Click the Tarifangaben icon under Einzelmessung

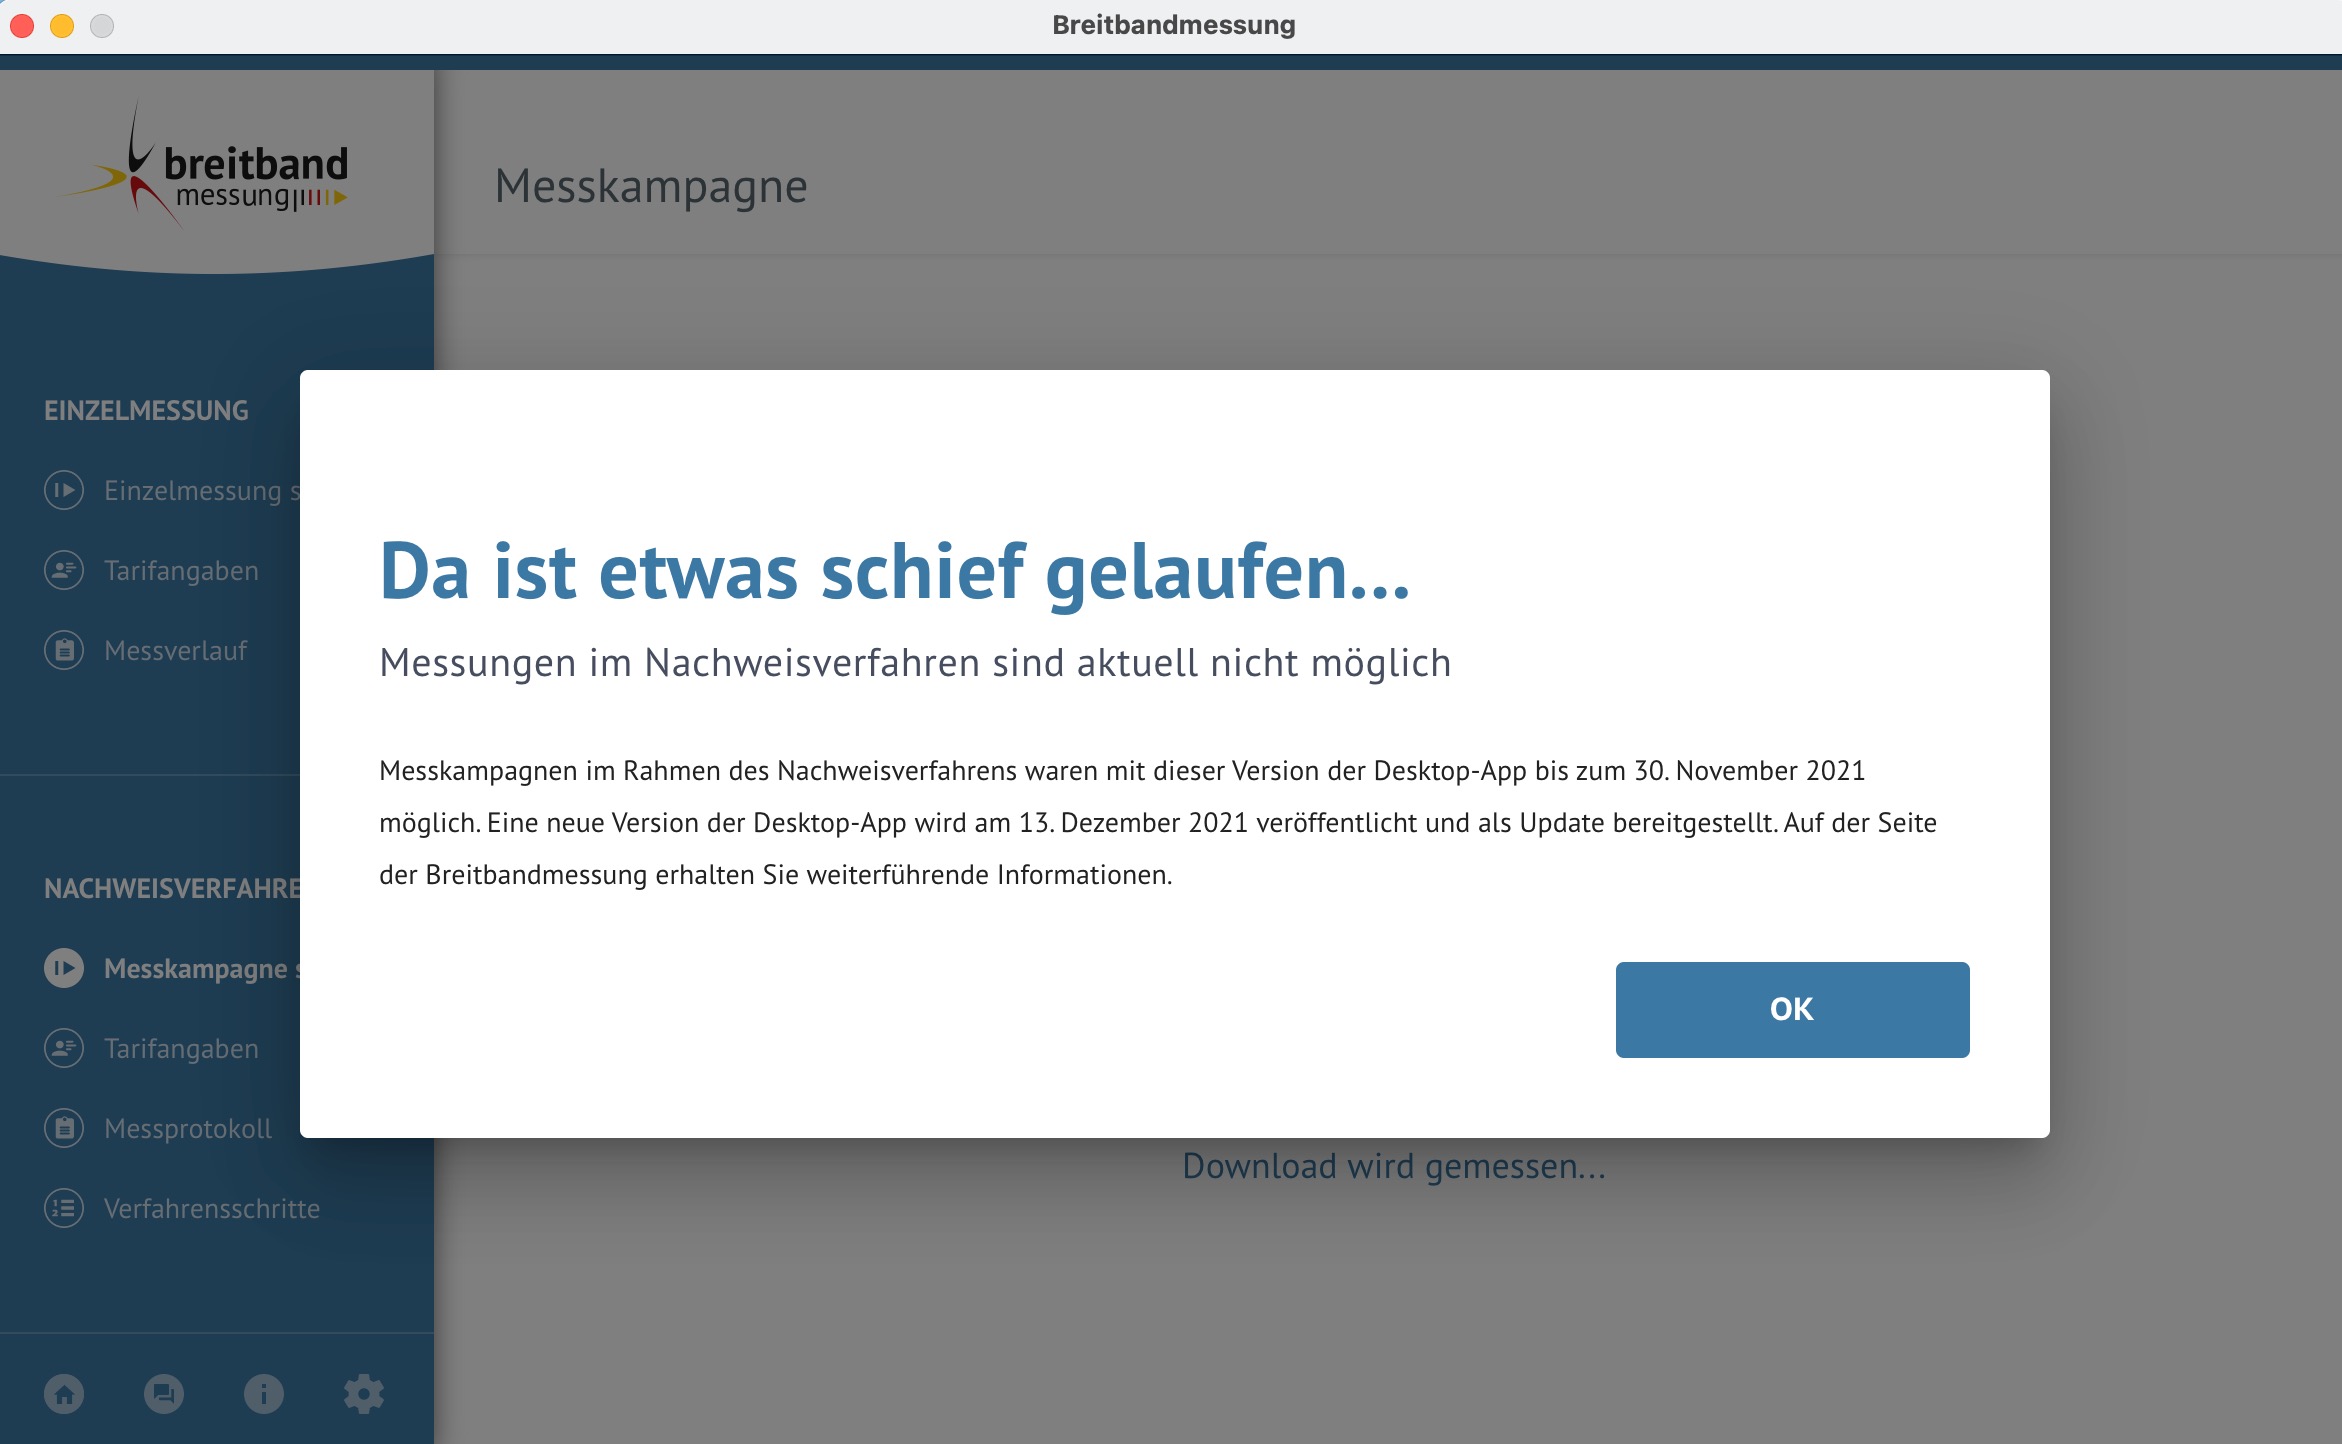point(64,570)
